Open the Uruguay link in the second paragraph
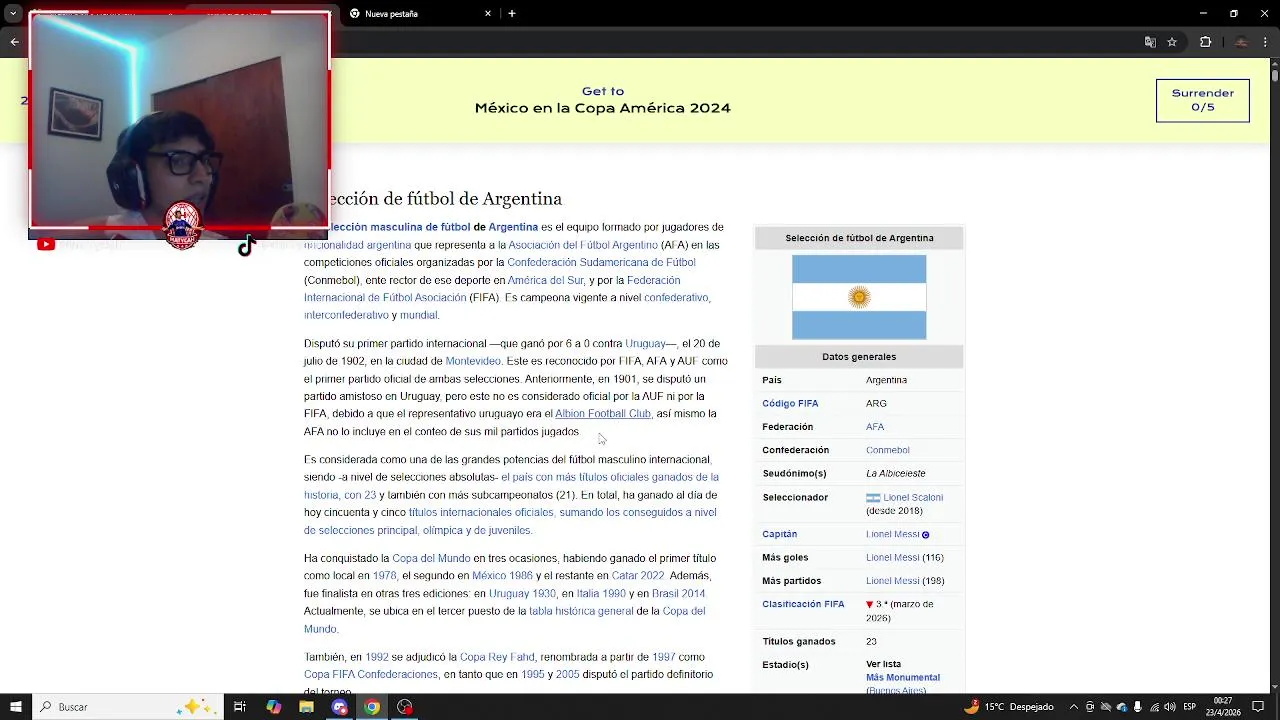 tap(645, 344)
